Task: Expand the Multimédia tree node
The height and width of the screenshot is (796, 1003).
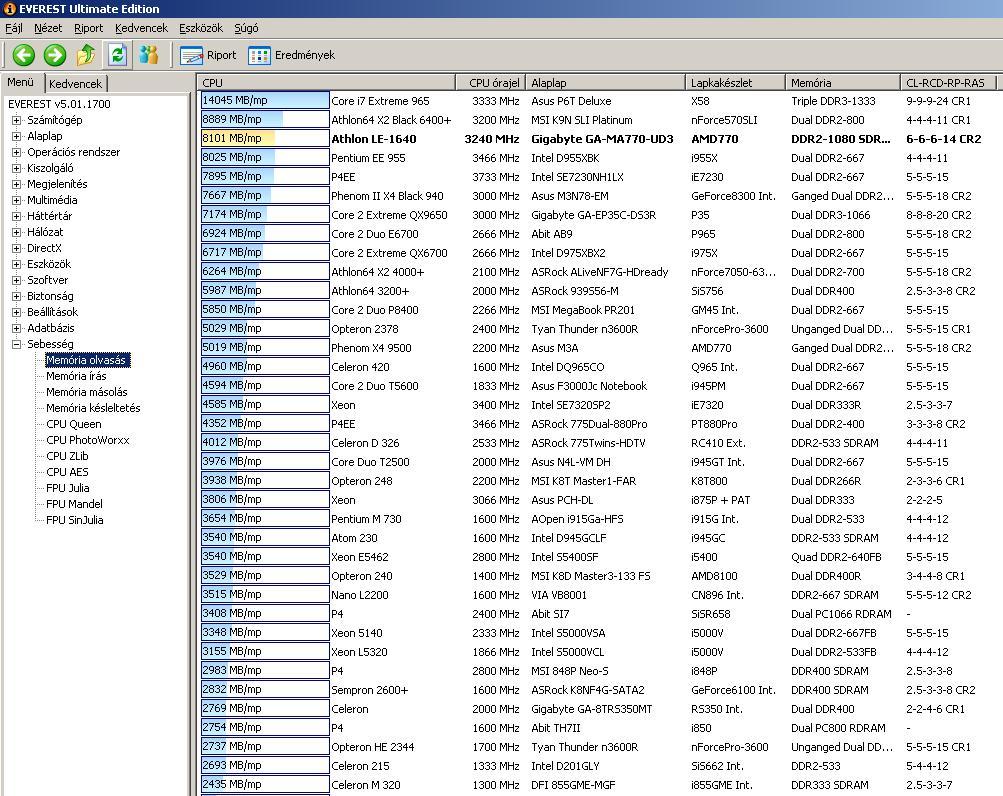Action: pyautogui.click(x=17, y=200)
